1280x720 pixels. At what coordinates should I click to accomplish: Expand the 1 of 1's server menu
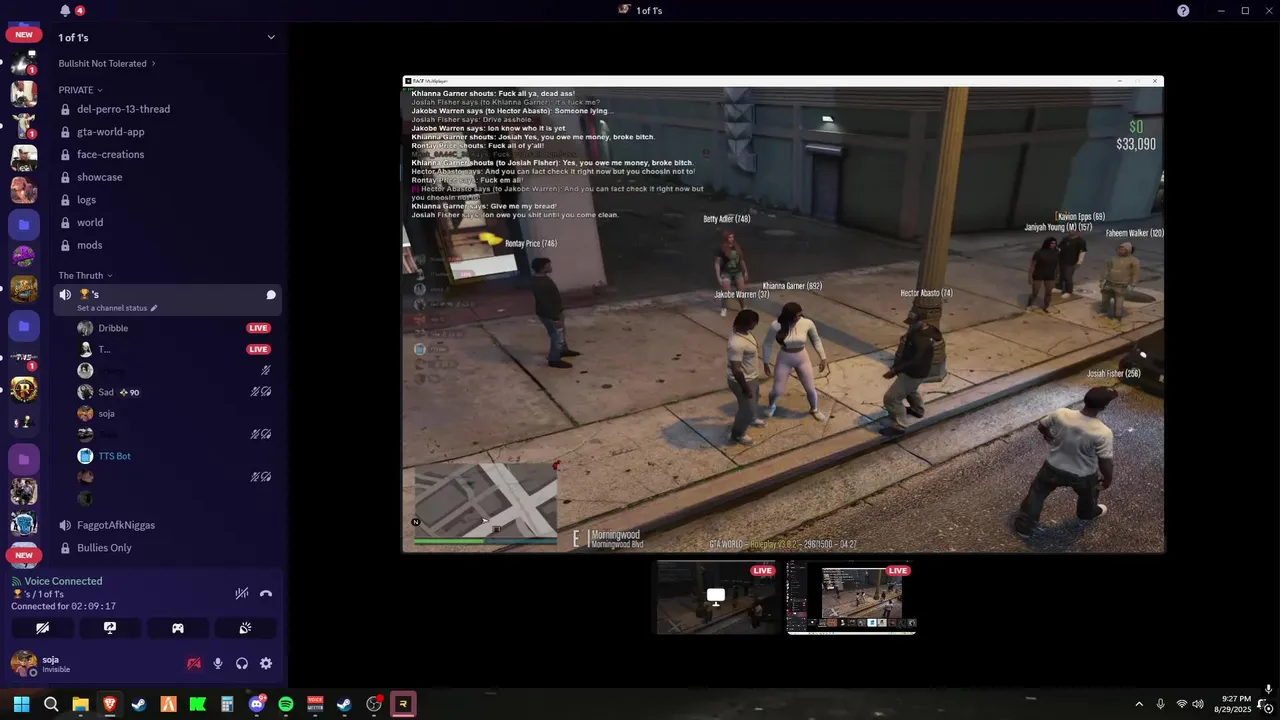[x=270, y=37]
